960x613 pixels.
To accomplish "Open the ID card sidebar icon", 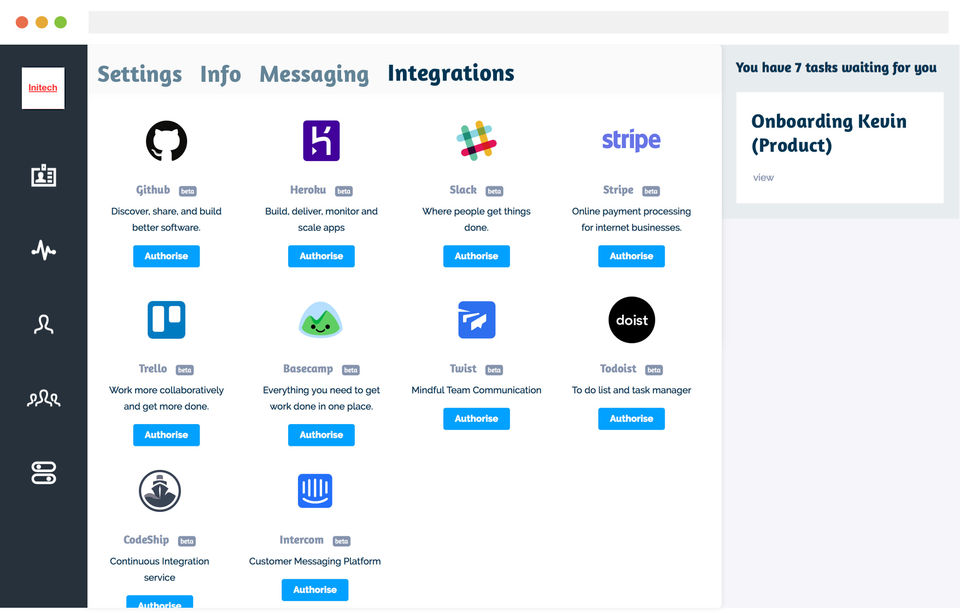I will pyautogui.click(x=43, y=176).
